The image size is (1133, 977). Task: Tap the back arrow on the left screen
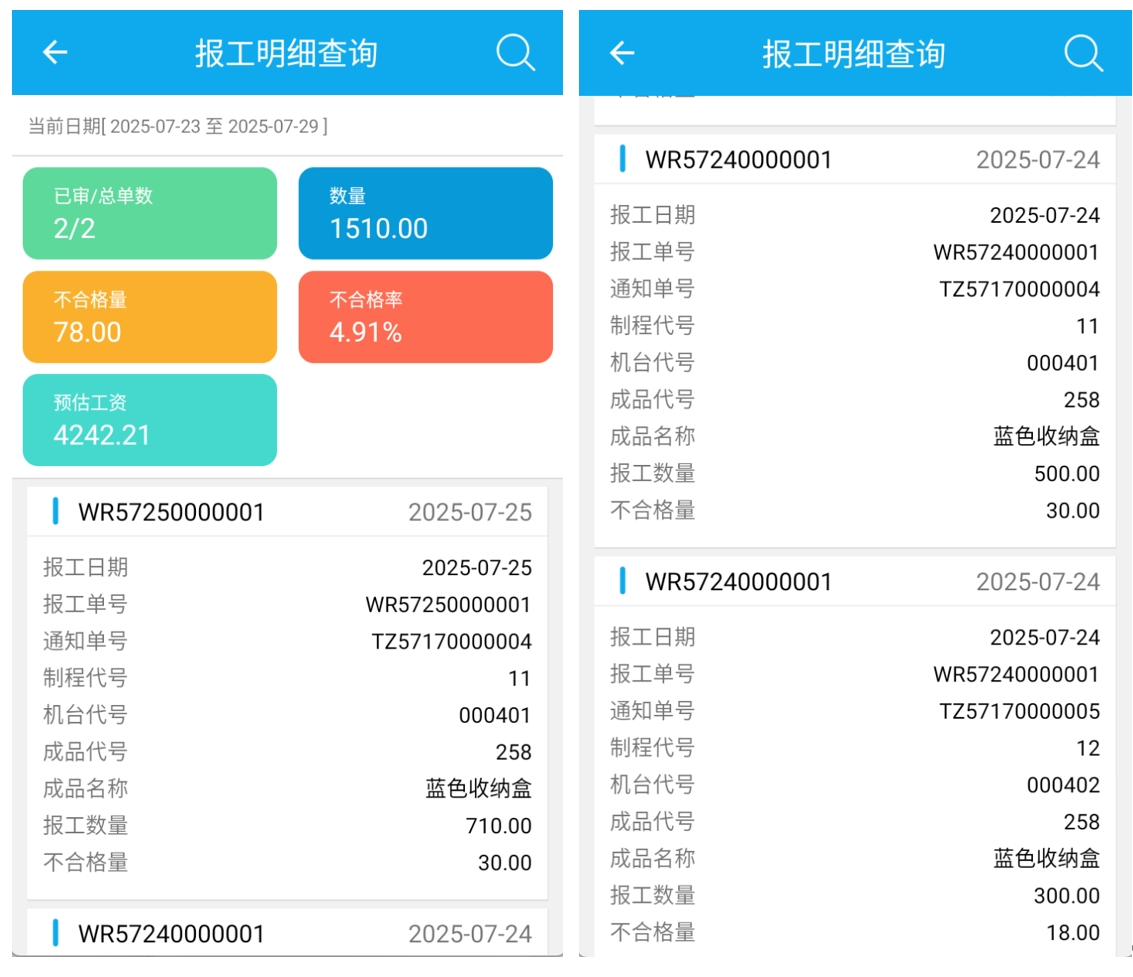[55, 53]
